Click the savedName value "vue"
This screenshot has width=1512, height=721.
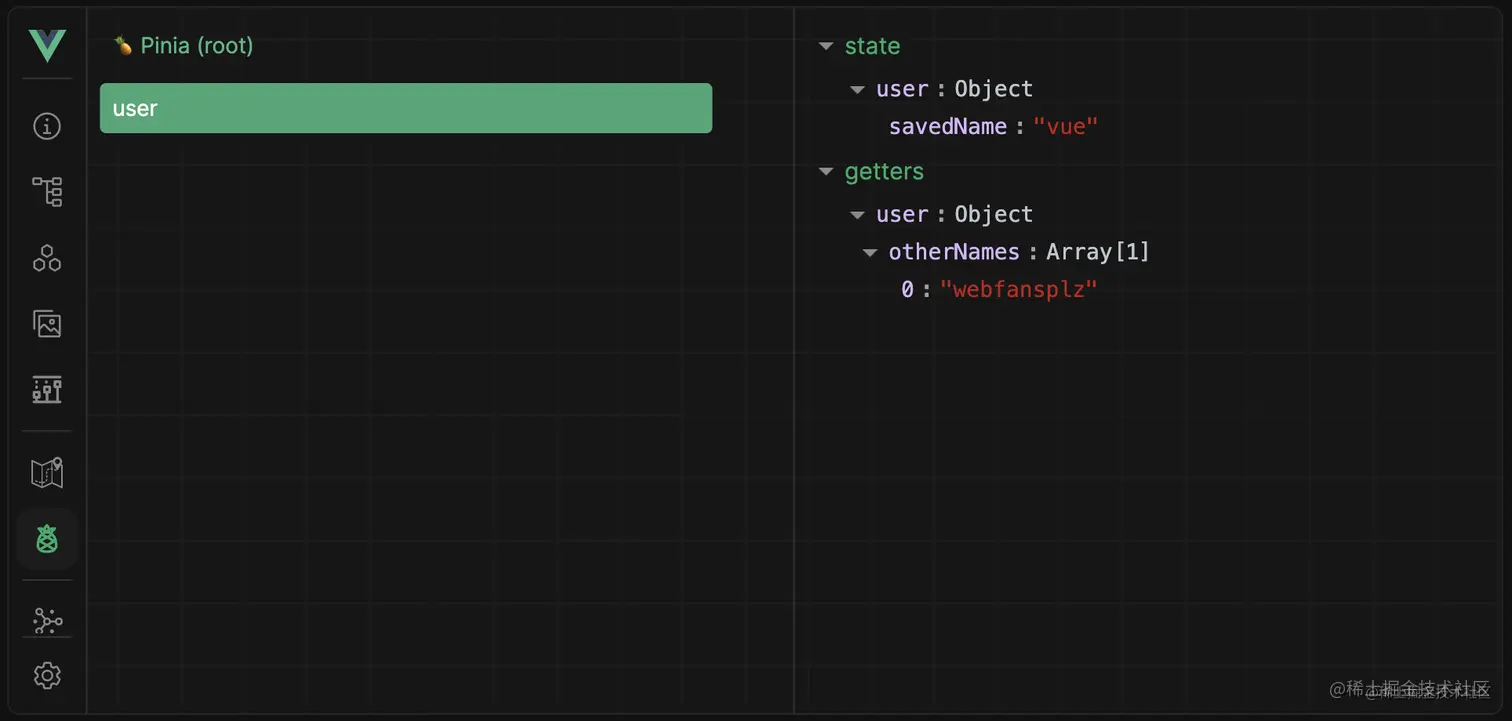(1066, 127)
